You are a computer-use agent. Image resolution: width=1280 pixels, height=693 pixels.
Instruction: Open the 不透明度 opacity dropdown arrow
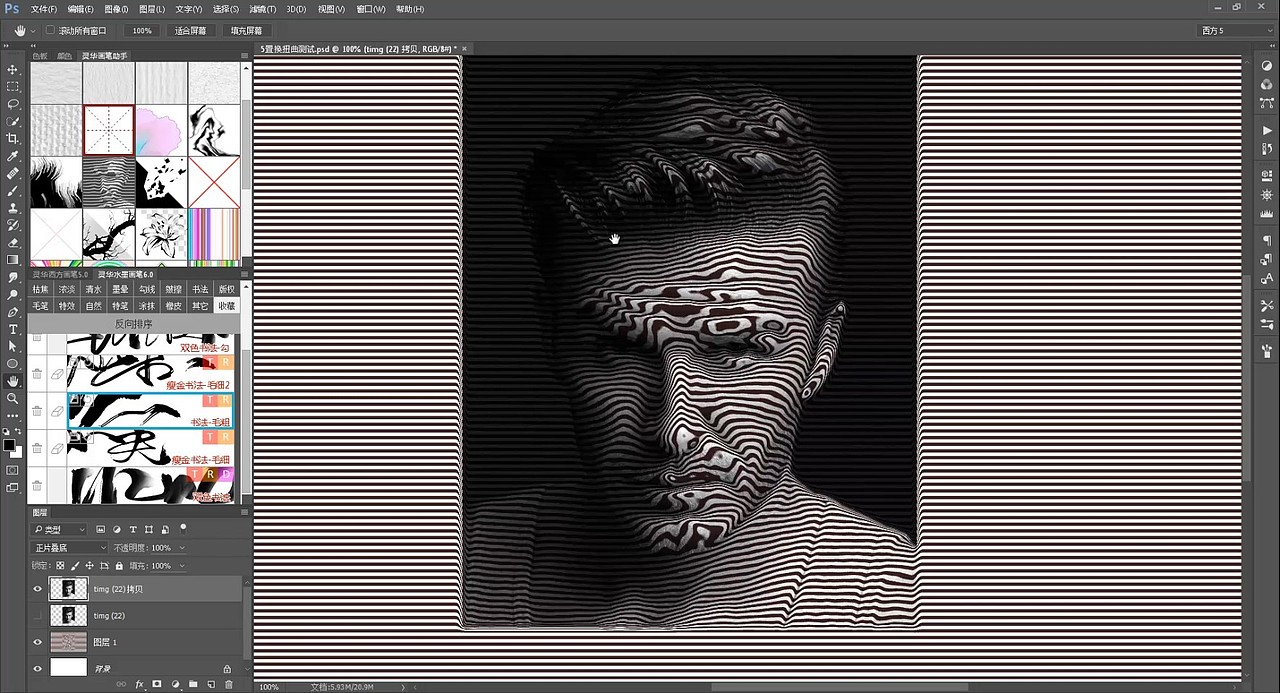point(182,548)
